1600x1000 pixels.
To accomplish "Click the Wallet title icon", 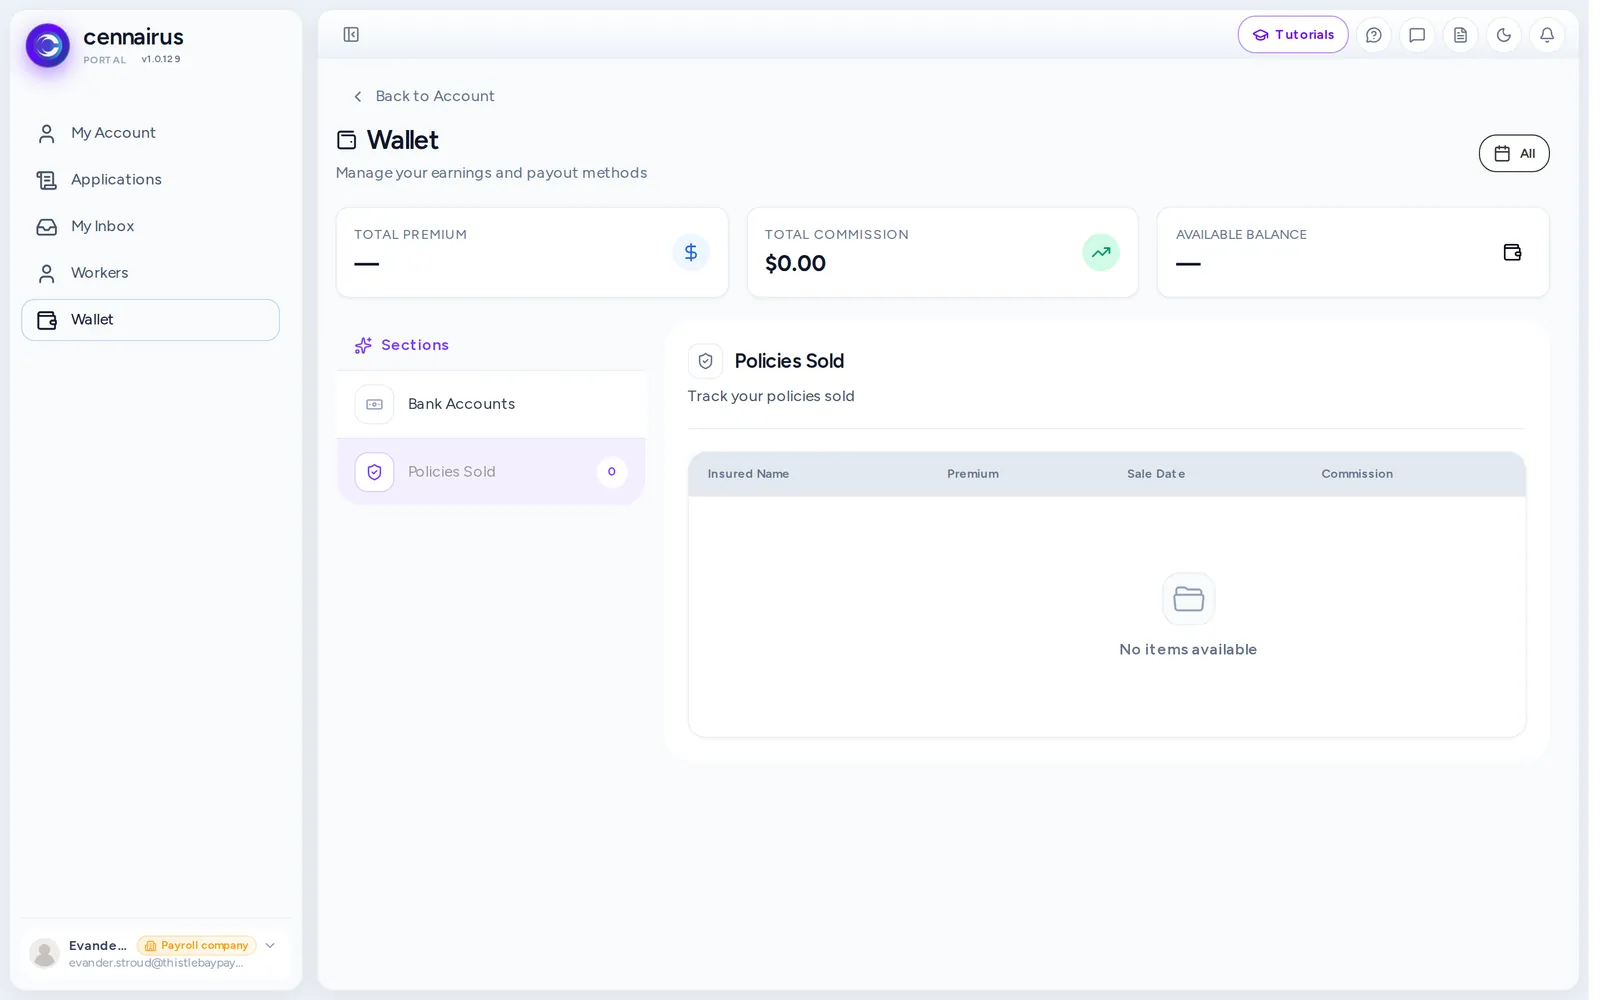I will click(x=347, y=140).
